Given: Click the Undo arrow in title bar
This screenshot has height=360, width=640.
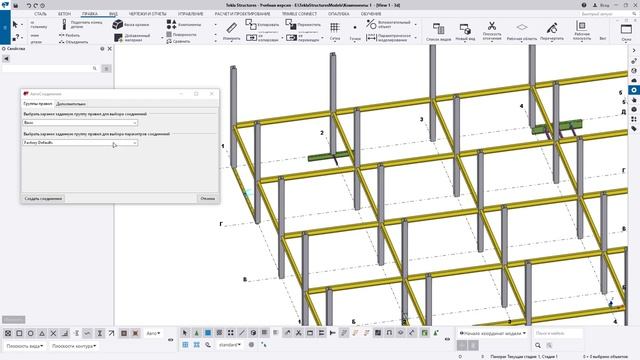Looking at the screenshot, I should coord(29,6).
